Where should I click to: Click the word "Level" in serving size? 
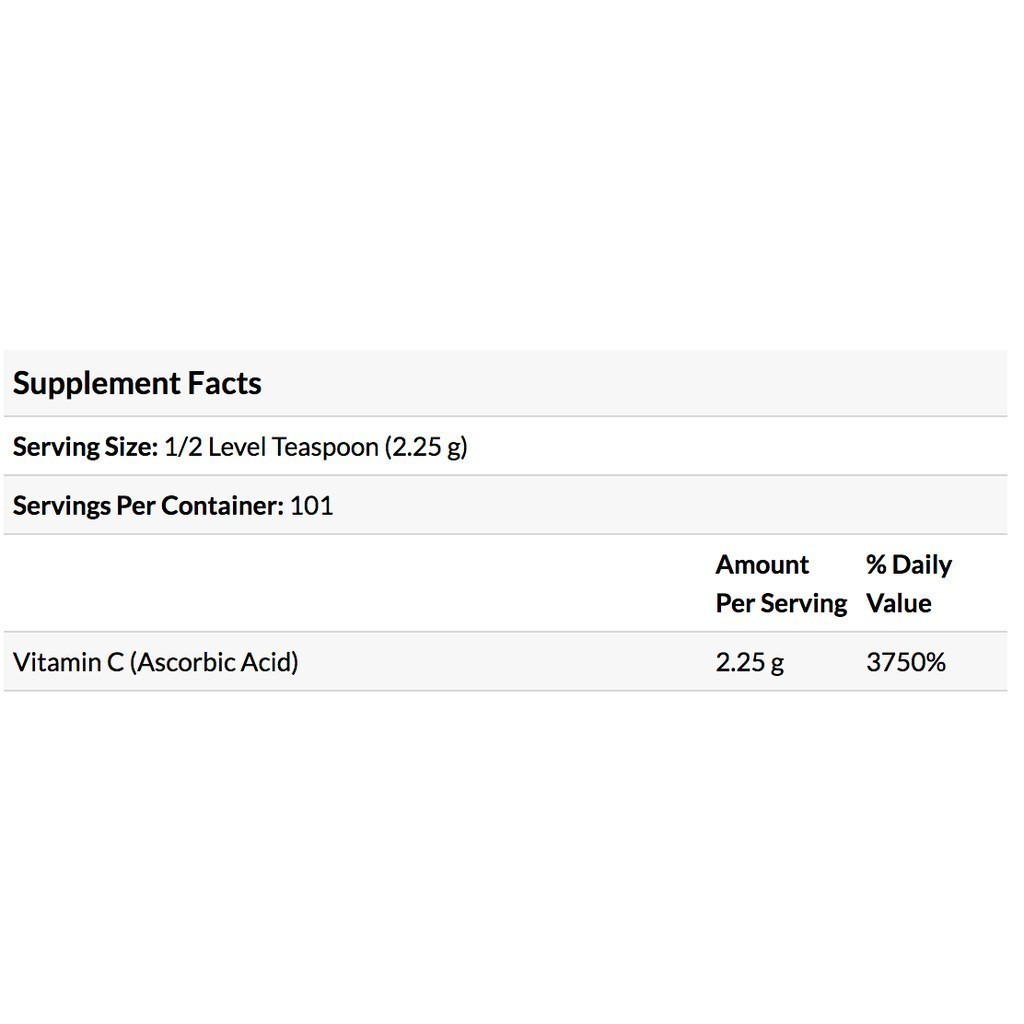(x=236, y=446)
